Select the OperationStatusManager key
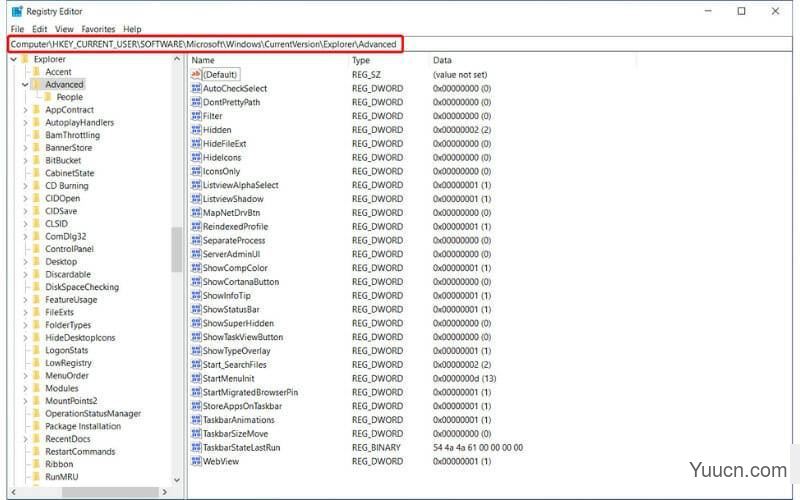800x500 pixels. pyautogui.click(x=93, y=413)
